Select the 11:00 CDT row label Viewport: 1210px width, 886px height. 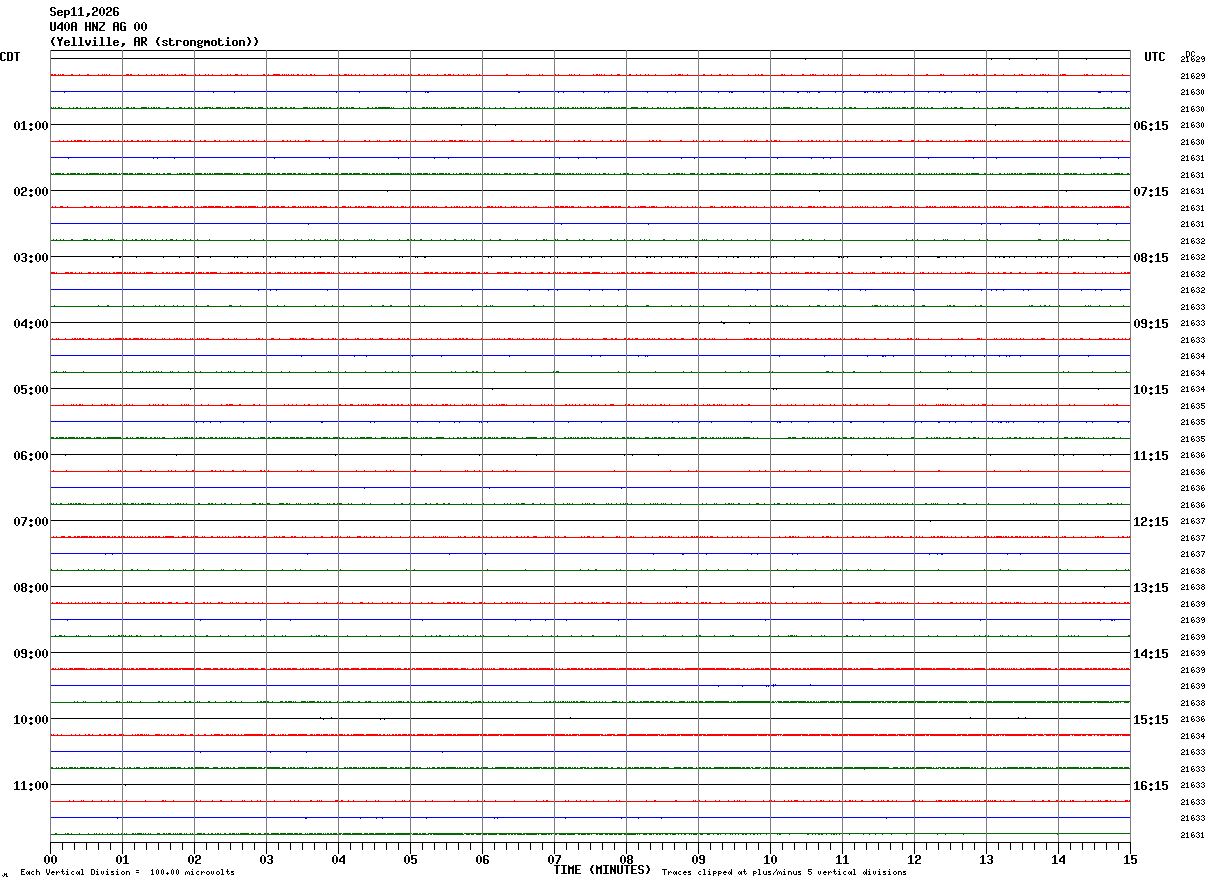pyautogui.click(x=31, y=785)
